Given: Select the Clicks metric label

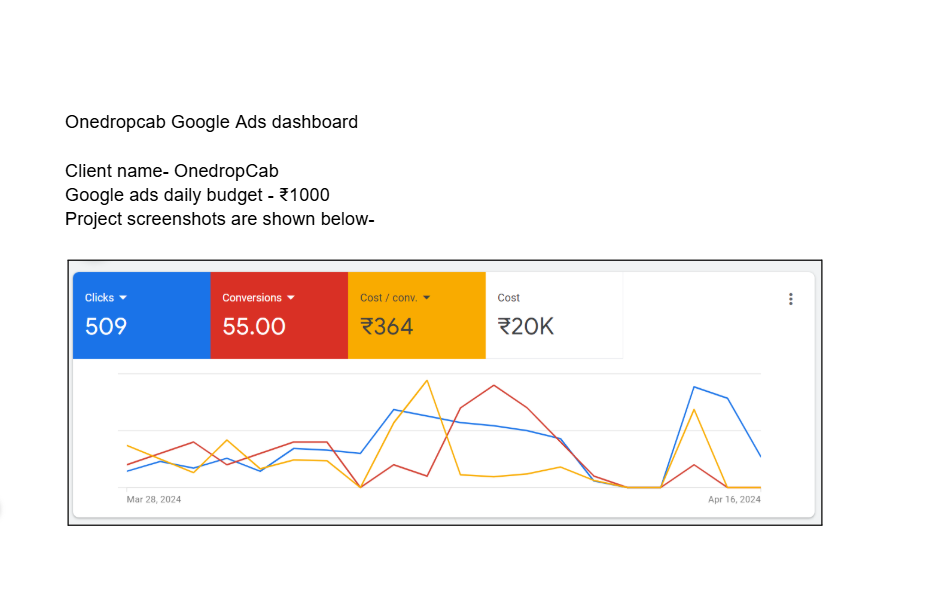Looking at the screenshot, I should point(99,297).
